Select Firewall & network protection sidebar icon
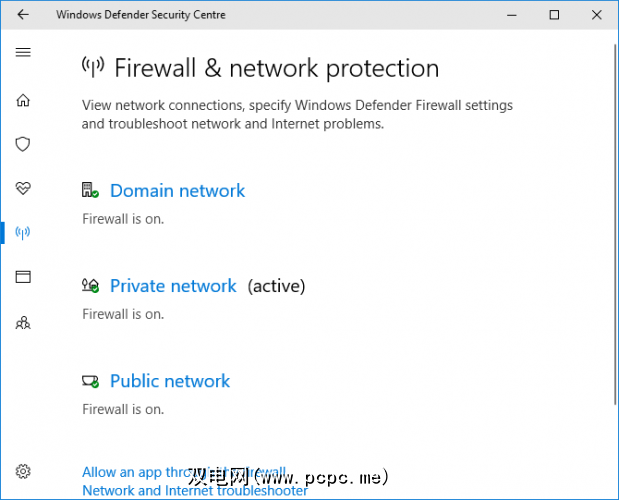This screenshot has height=500, width=619. (23, 233)
